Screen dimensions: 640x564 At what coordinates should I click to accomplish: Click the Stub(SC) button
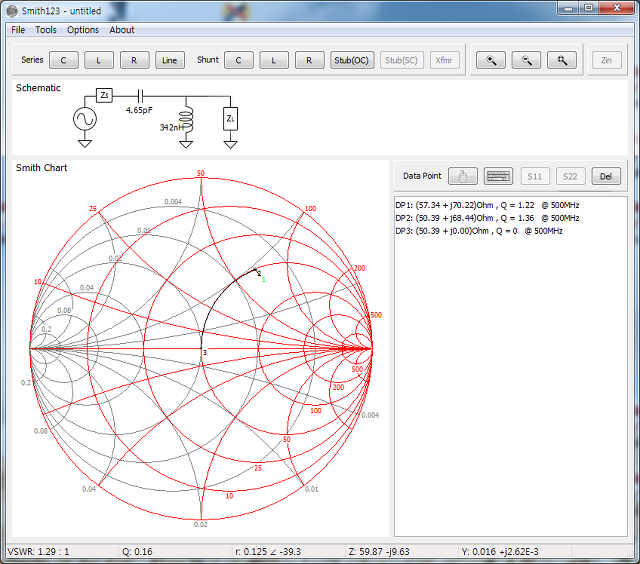tap(402, 60)
